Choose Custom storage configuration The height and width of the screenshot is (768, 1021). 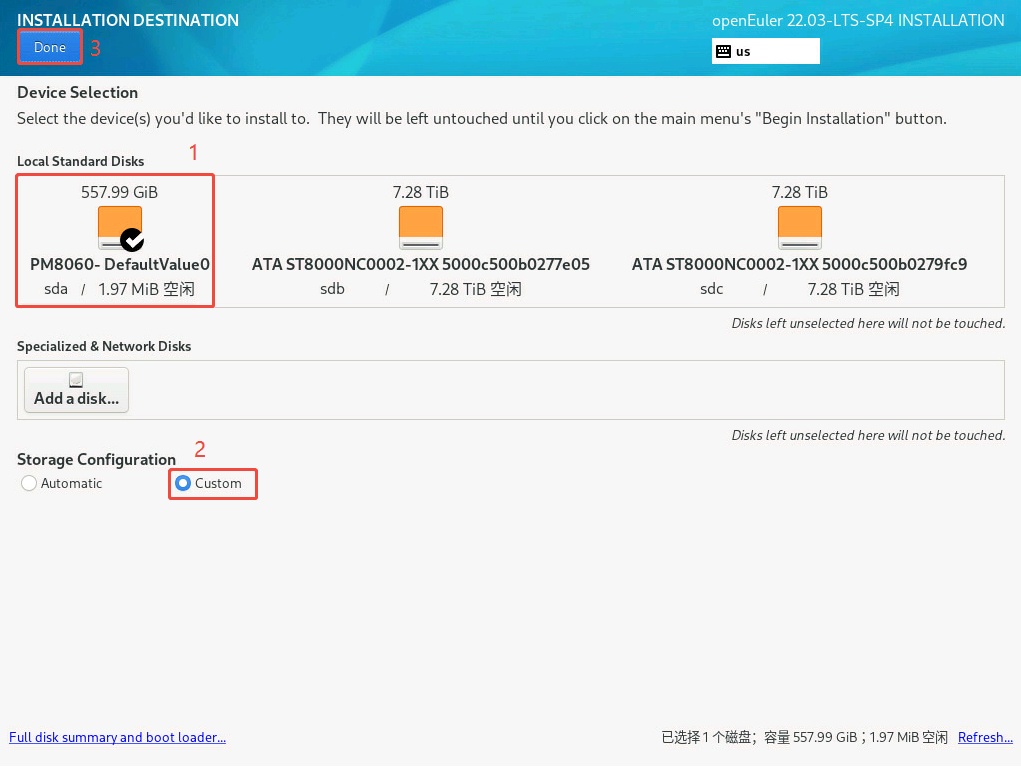(208, 483)
